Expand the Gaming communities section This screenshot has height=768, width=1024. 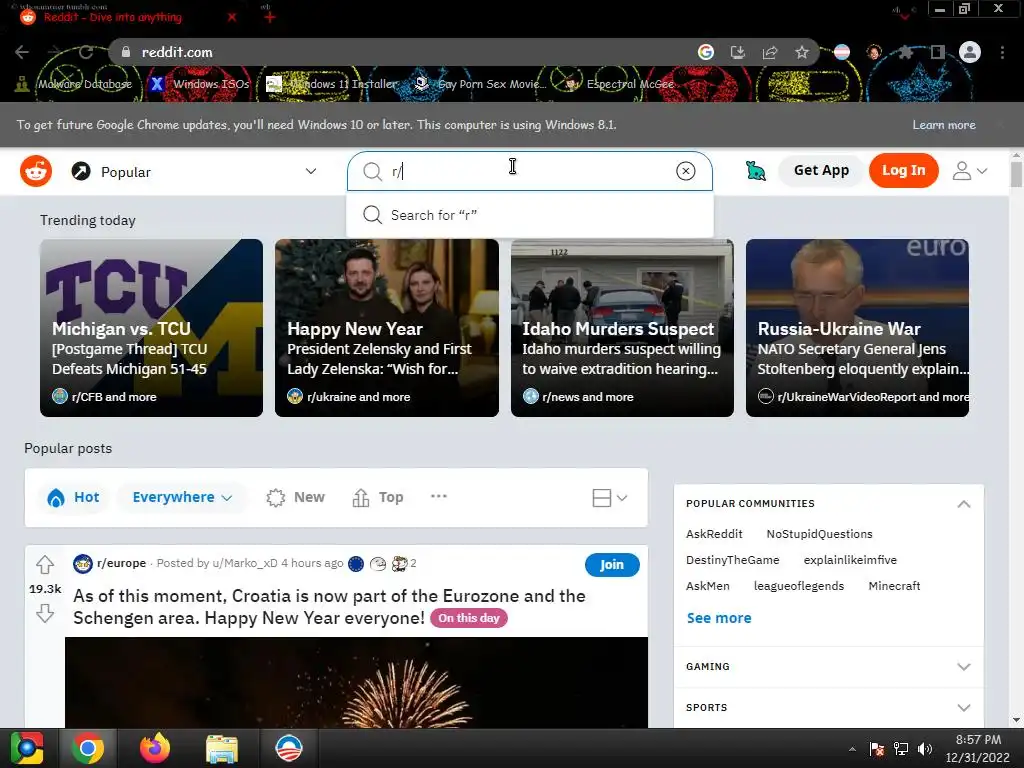coord(963,667)
